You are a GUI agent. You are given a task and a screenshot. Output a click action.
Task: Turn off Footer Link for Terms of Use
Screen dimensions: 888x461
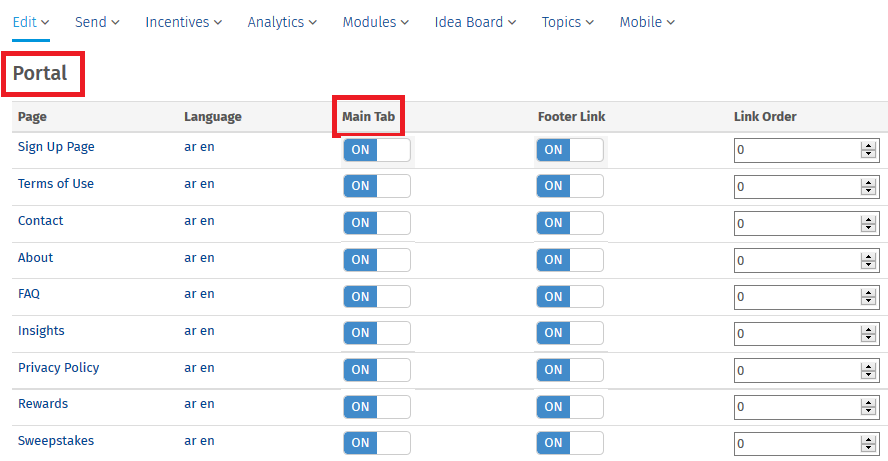(570, 186)
